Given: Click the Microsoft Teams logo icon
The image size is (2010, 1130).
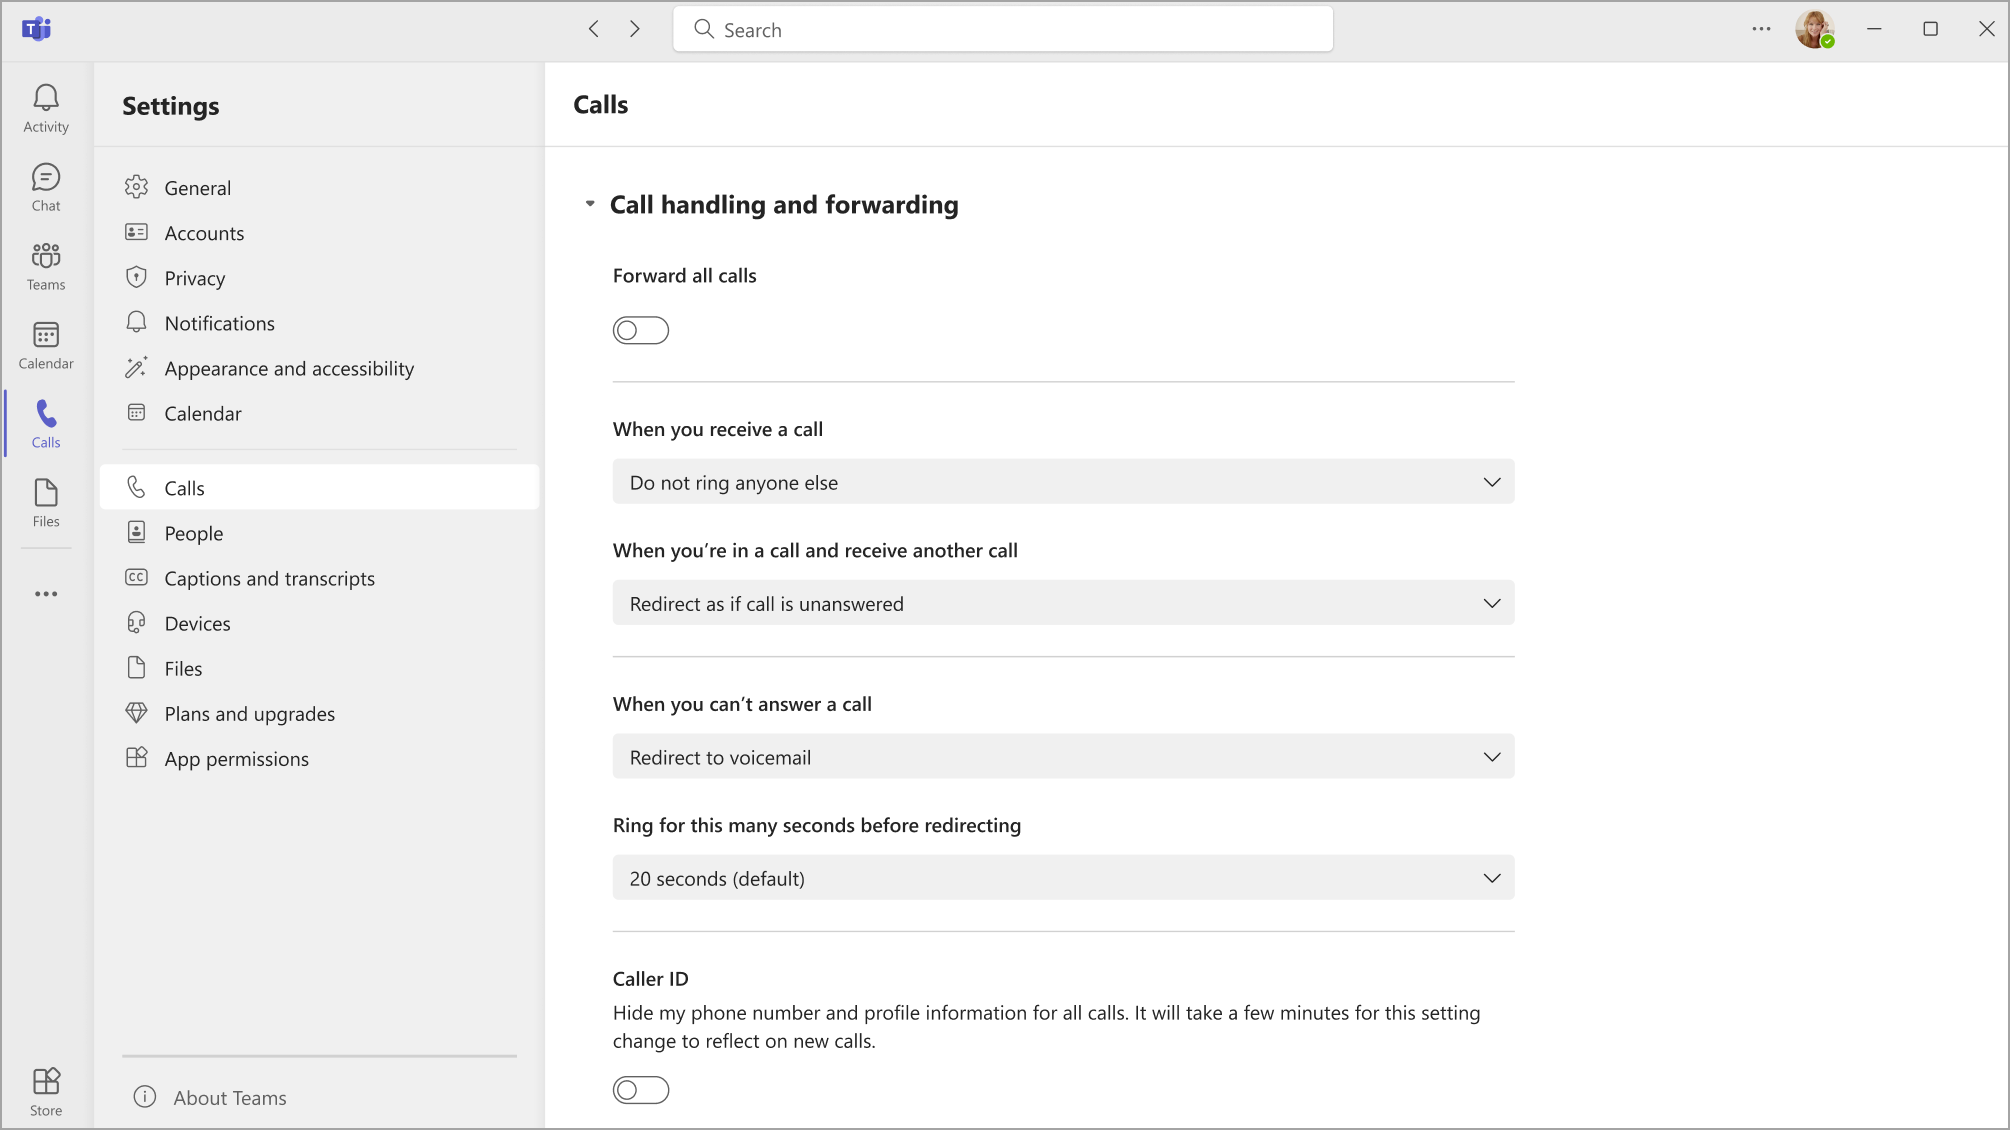Looking at the screenshot, I should point(36,29).
